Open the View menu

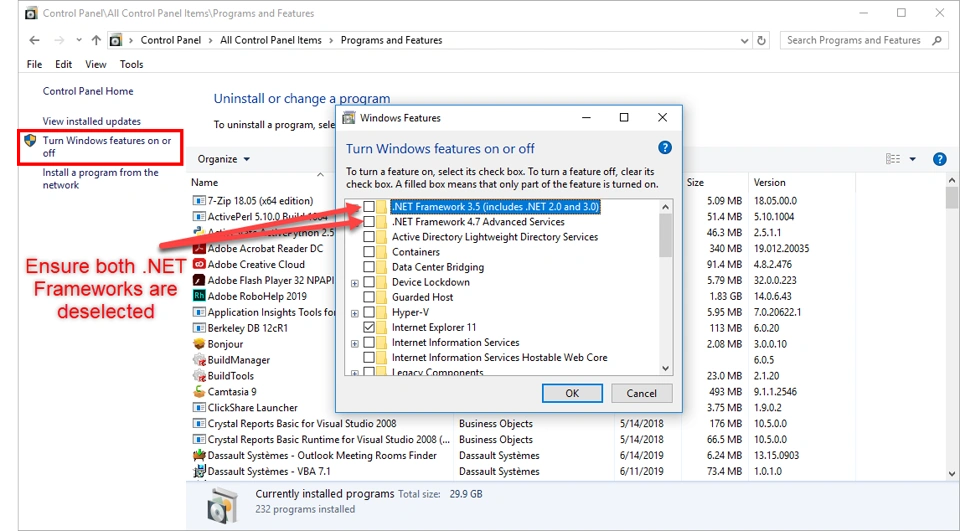point(96,64)
